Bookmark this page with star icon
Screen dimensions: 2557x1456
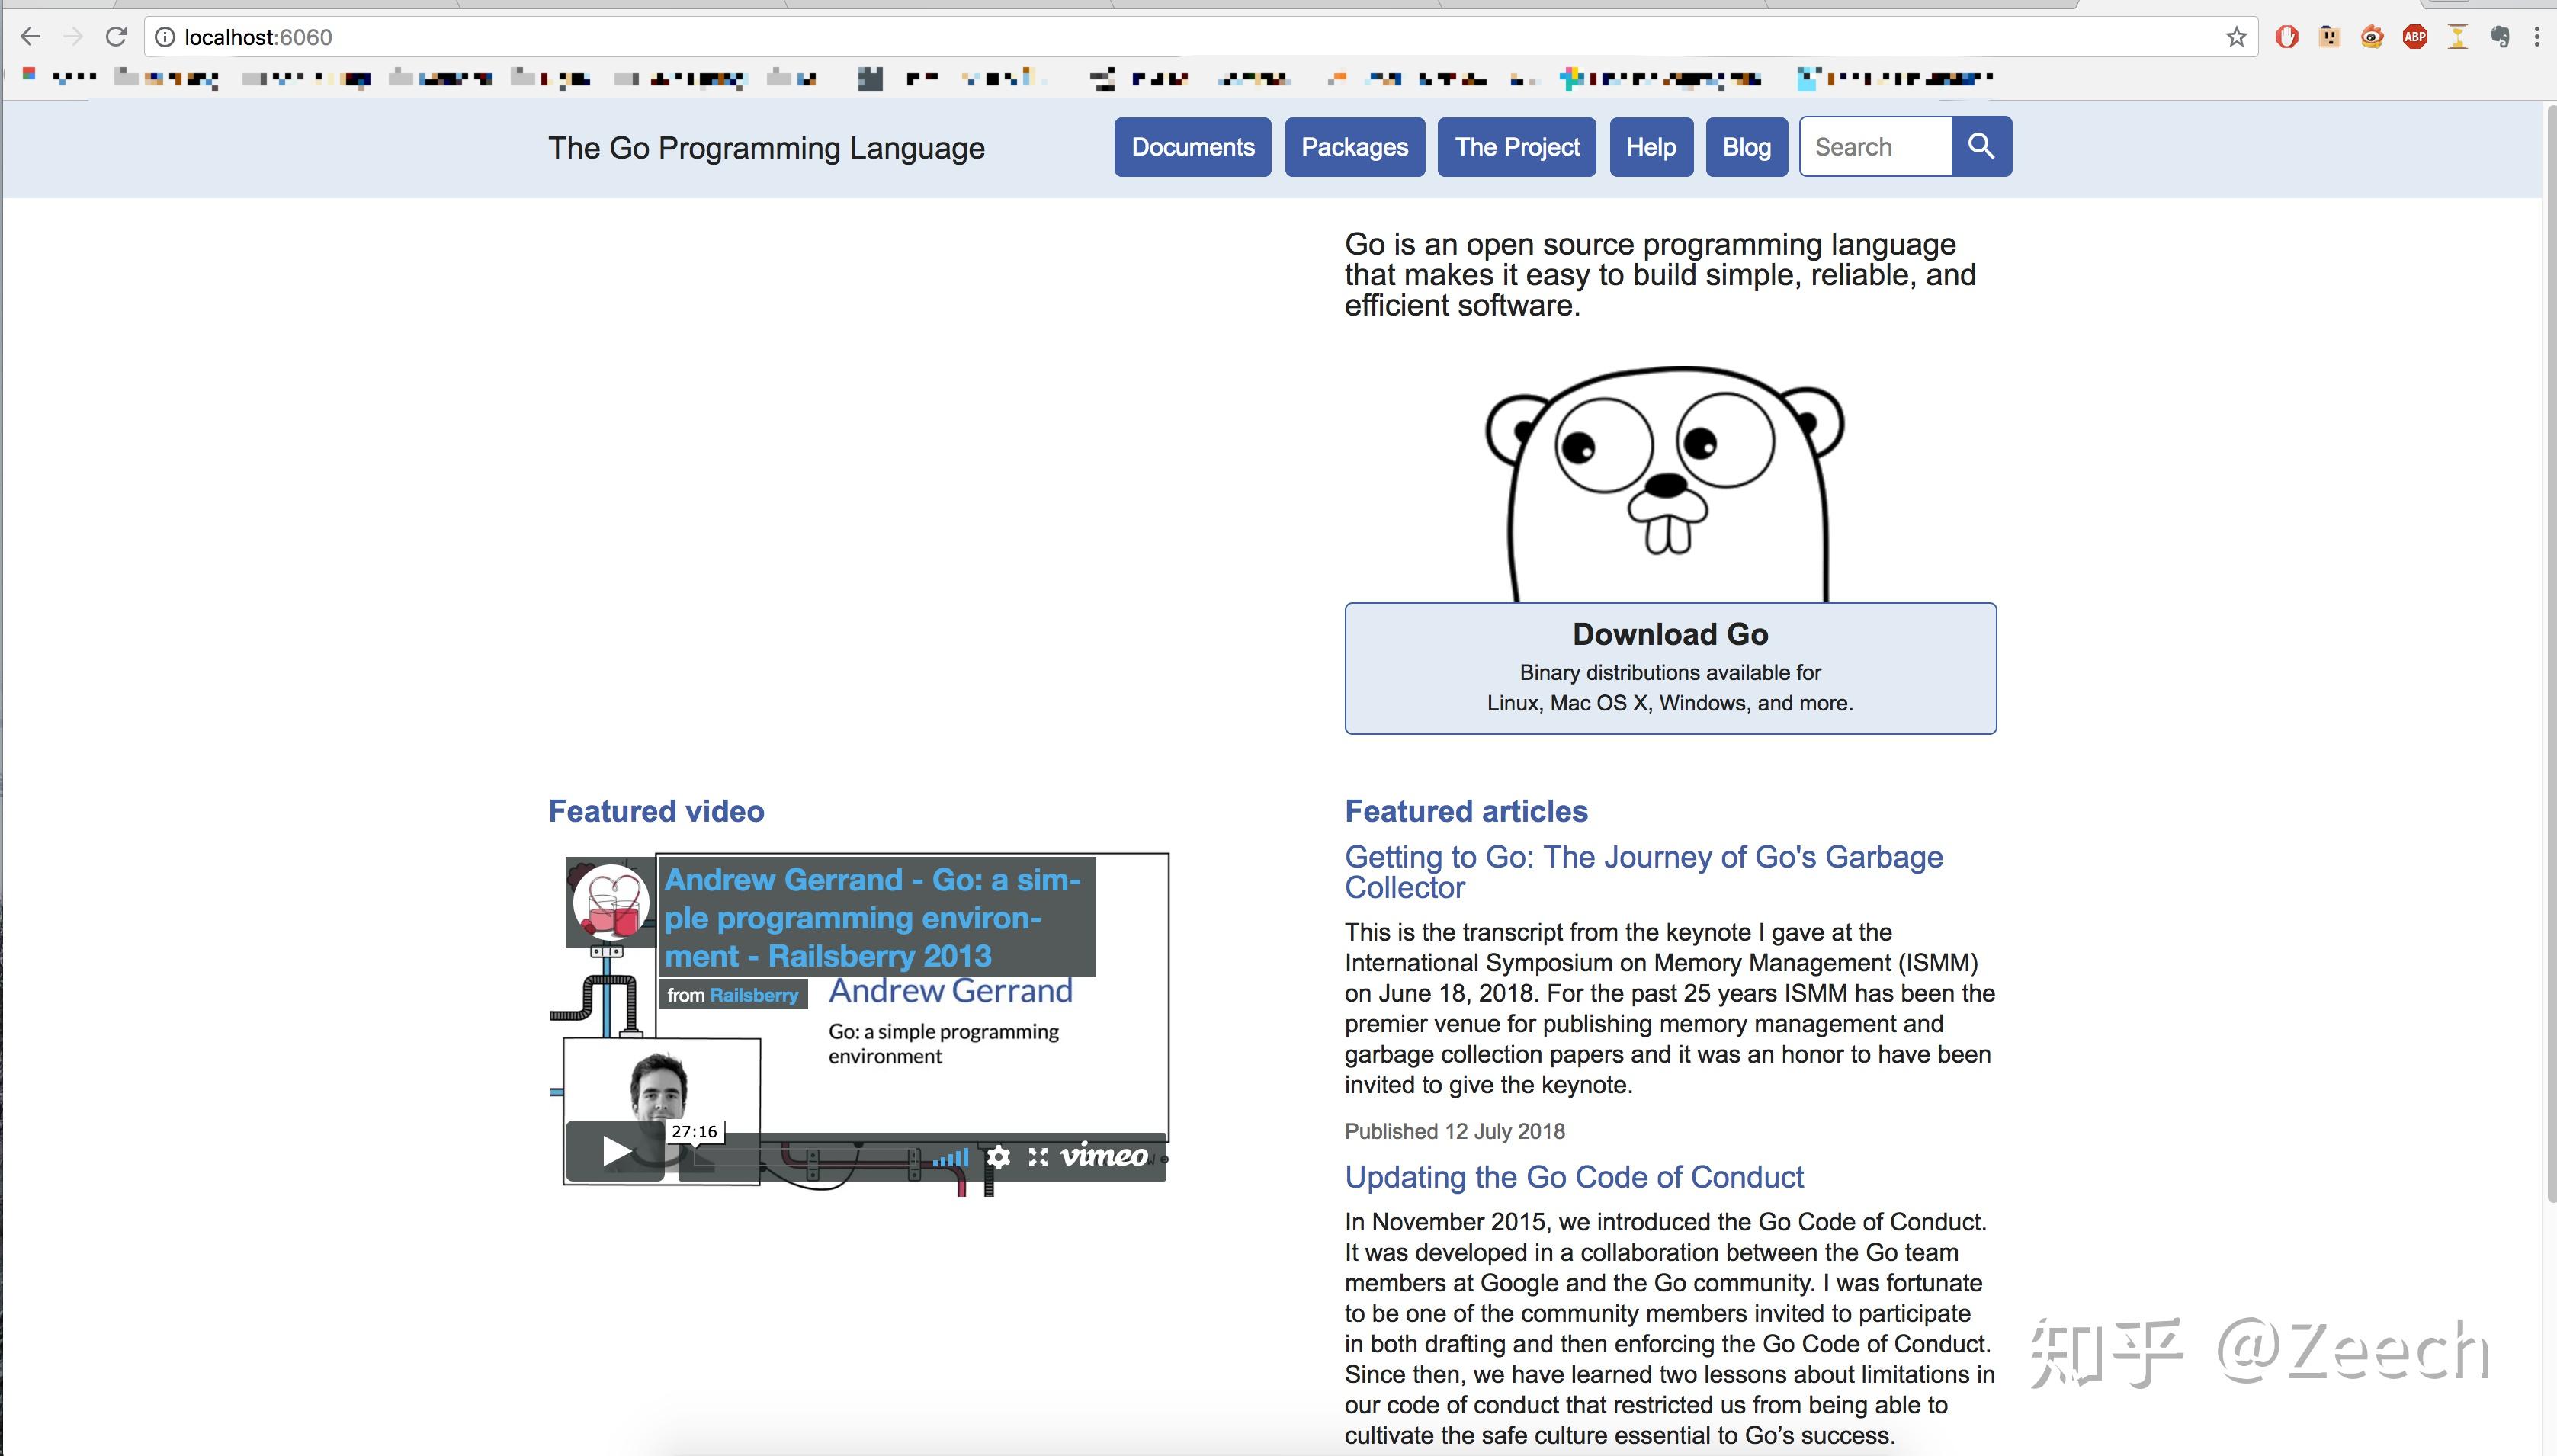point(2236,37)
